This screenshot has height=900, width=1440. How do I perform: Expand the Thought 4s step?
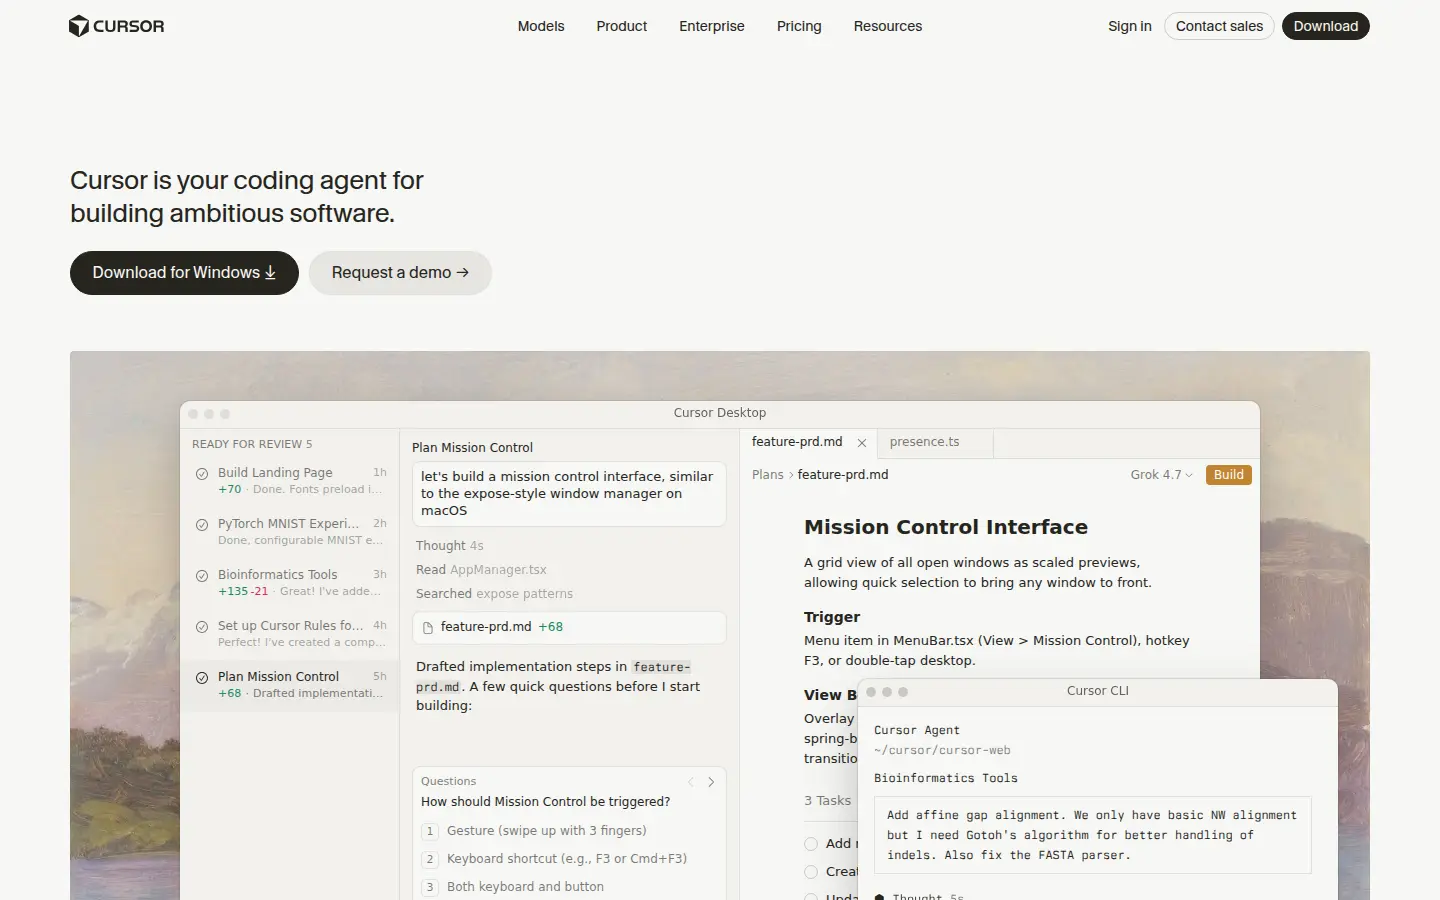[450, 546]
